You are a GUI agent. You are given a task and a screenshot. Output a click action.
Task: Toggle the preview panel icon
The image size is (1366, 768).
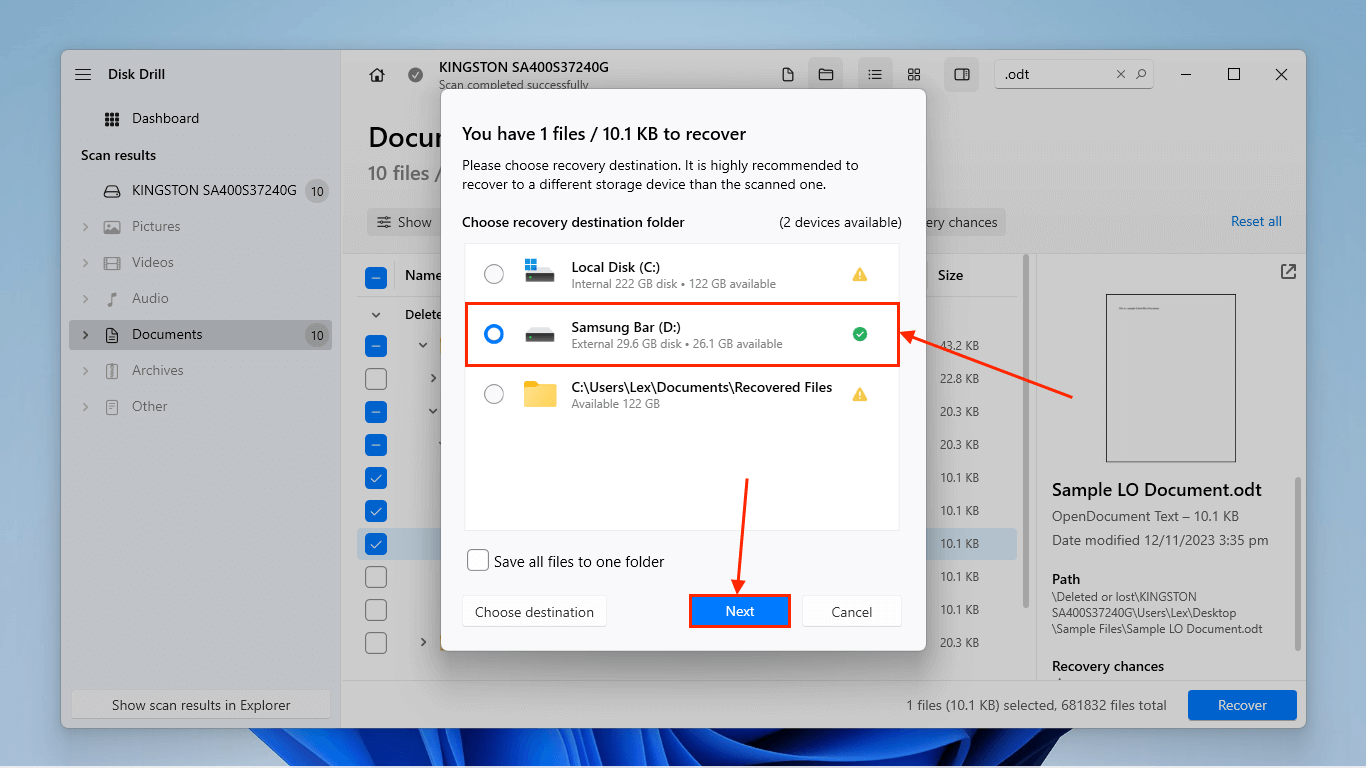(962, 75)
